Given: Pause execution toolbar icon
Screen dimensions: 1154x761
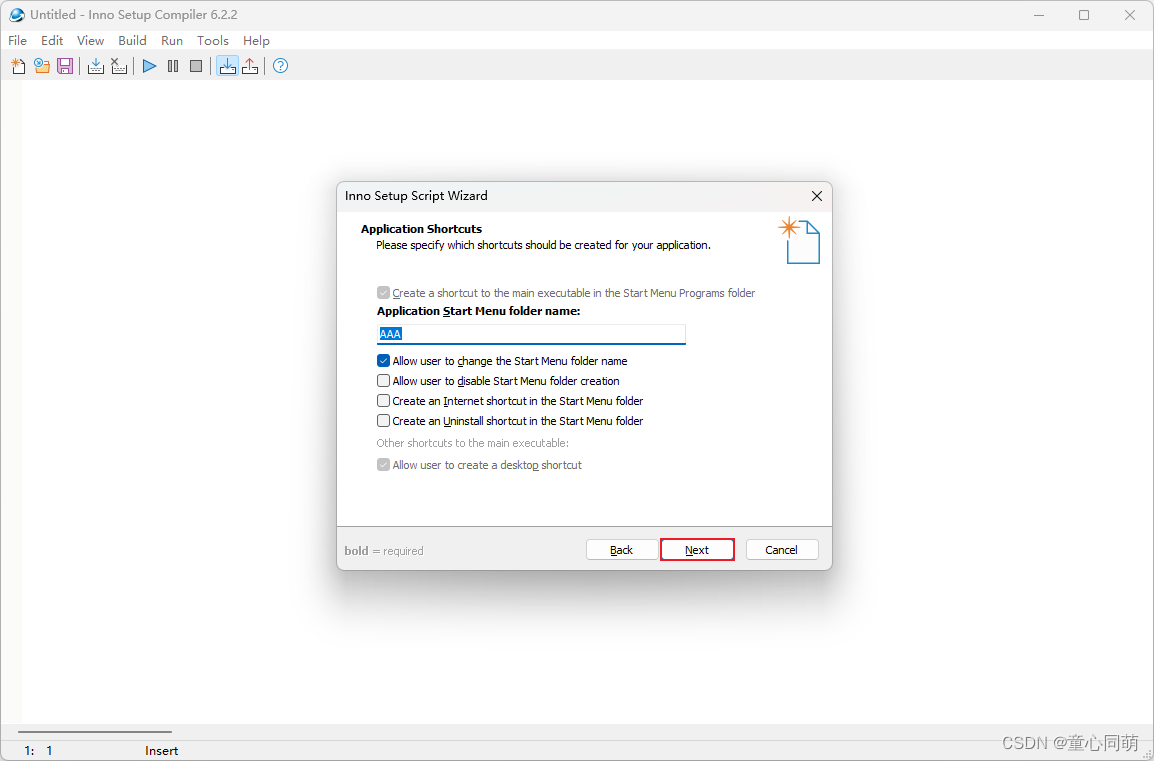Looking at the screenshot, I should (173, 66).
